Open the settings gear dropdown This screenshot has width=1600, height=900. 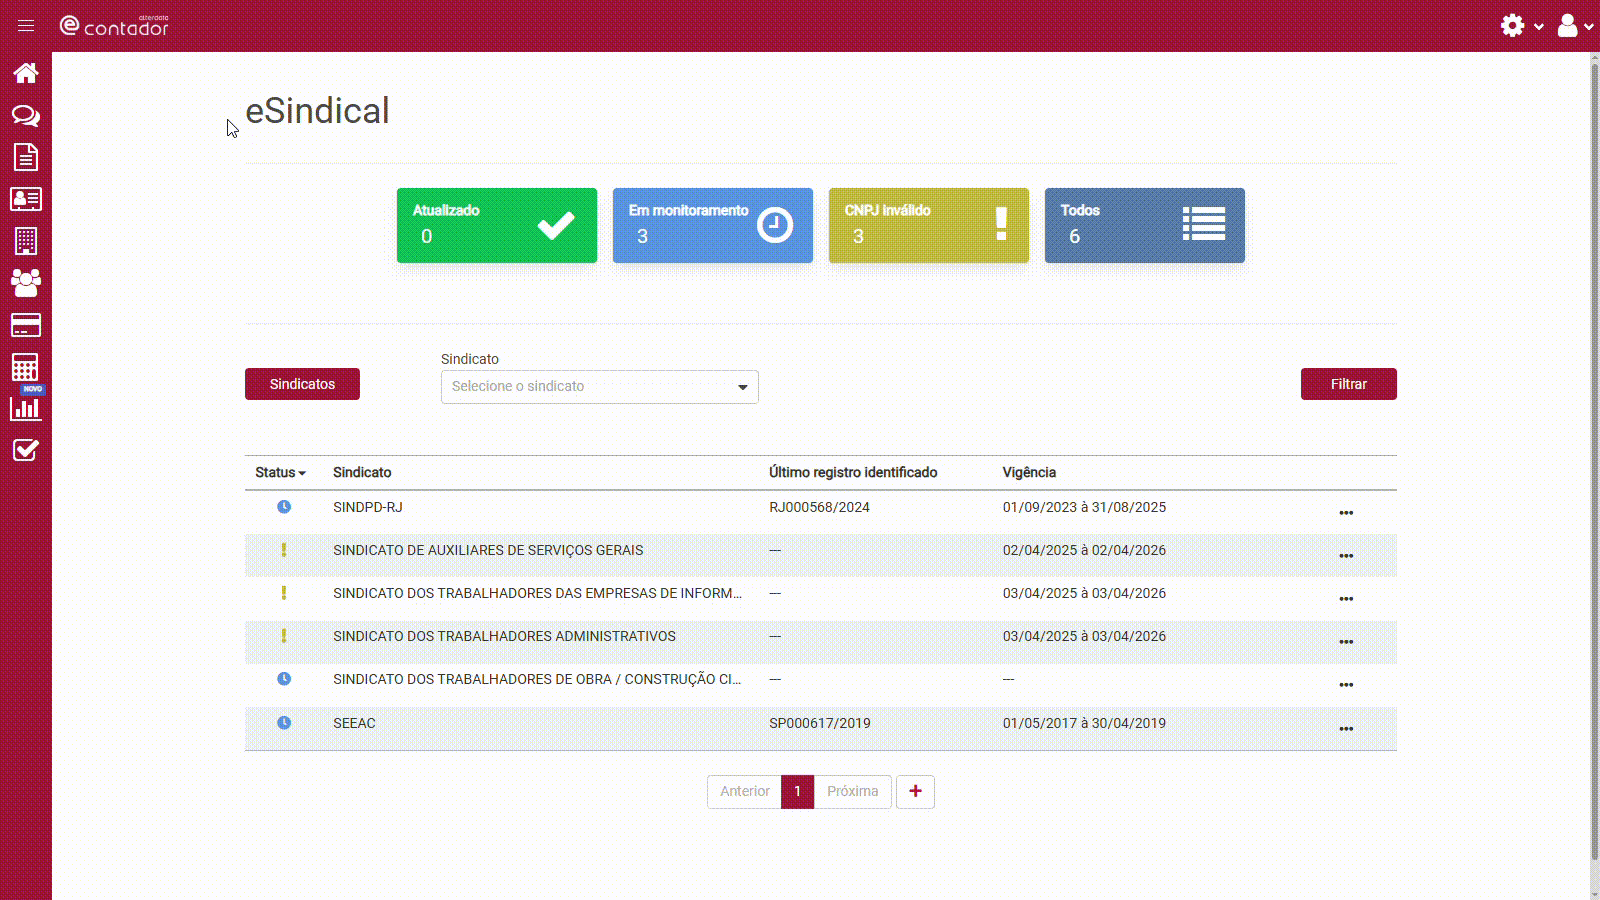pyautogui.click(x=1521, y=26)
